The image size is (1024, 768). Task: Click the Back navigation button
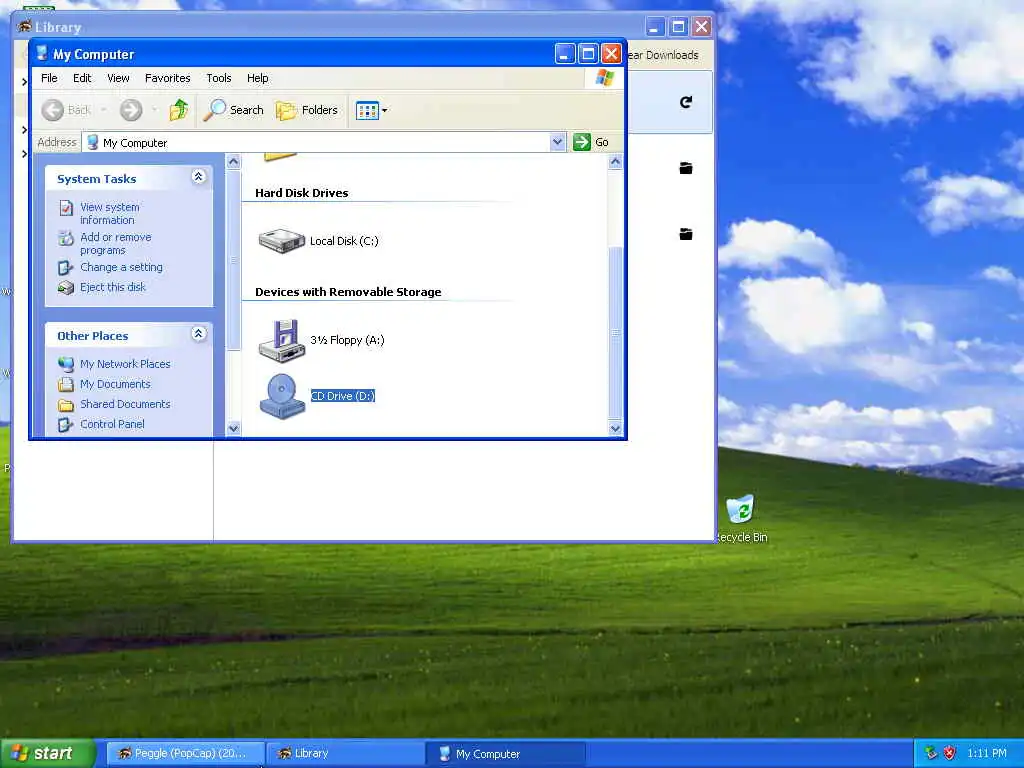(67, 110)
